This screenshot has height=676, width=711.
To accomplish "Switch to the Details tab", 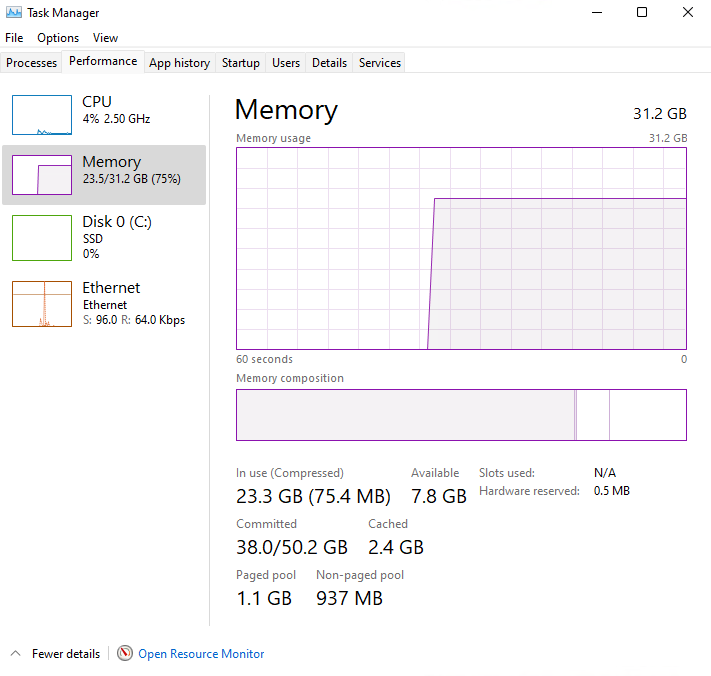I will pos(329,63).
